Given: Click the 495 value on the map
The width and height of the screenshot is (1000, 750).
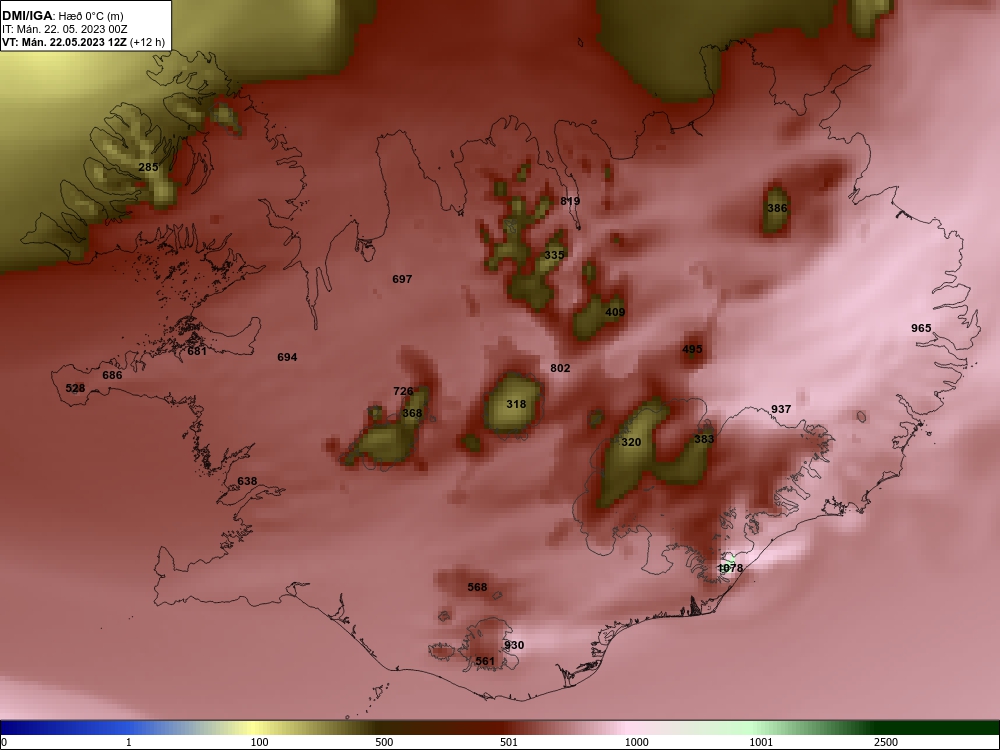Looking at the screenshot, I should click(x=692, y=349).
